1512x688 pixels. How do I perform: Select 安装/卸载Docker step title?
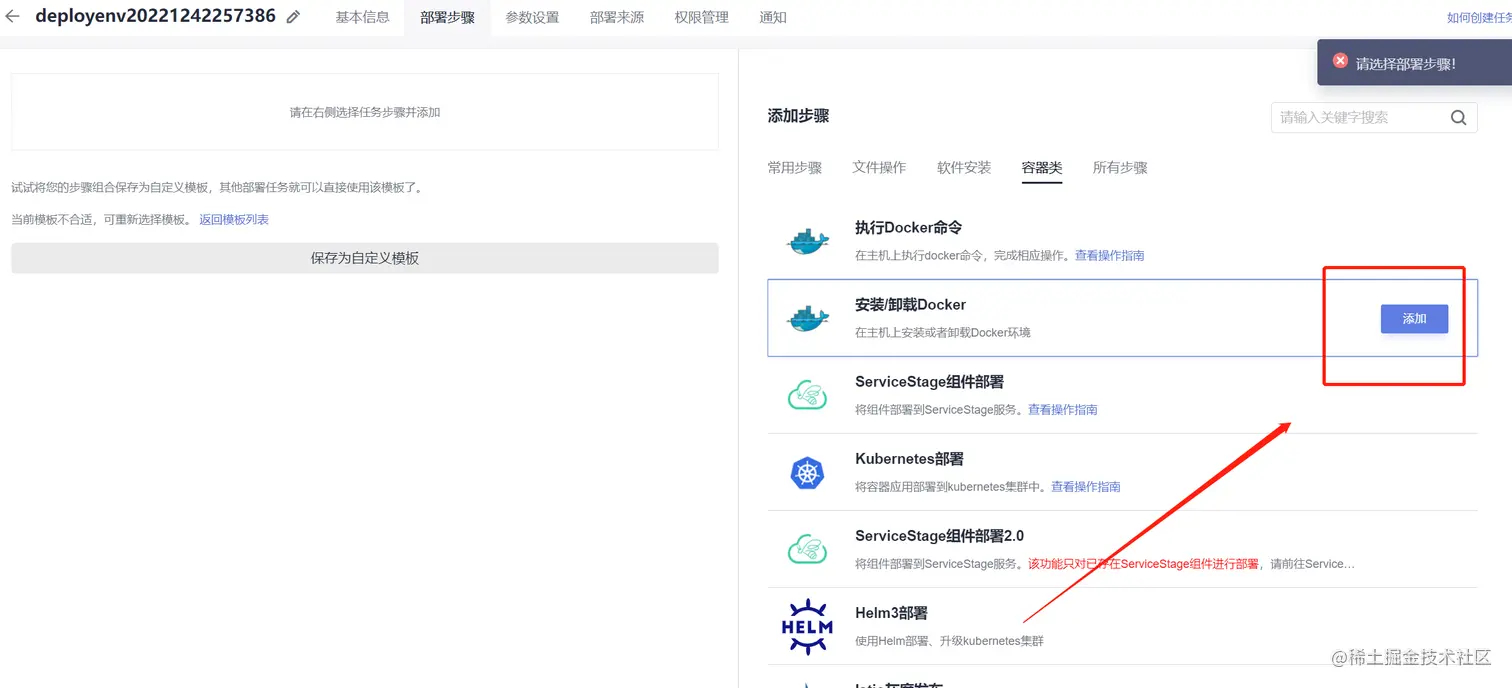point(910,305)
